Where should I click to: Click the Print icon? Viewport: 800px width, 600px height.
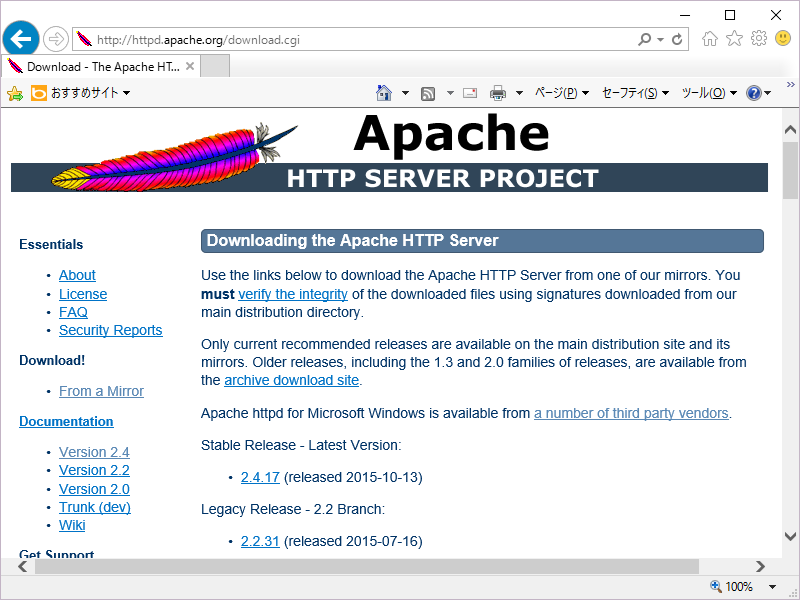(x=497, y=93)
